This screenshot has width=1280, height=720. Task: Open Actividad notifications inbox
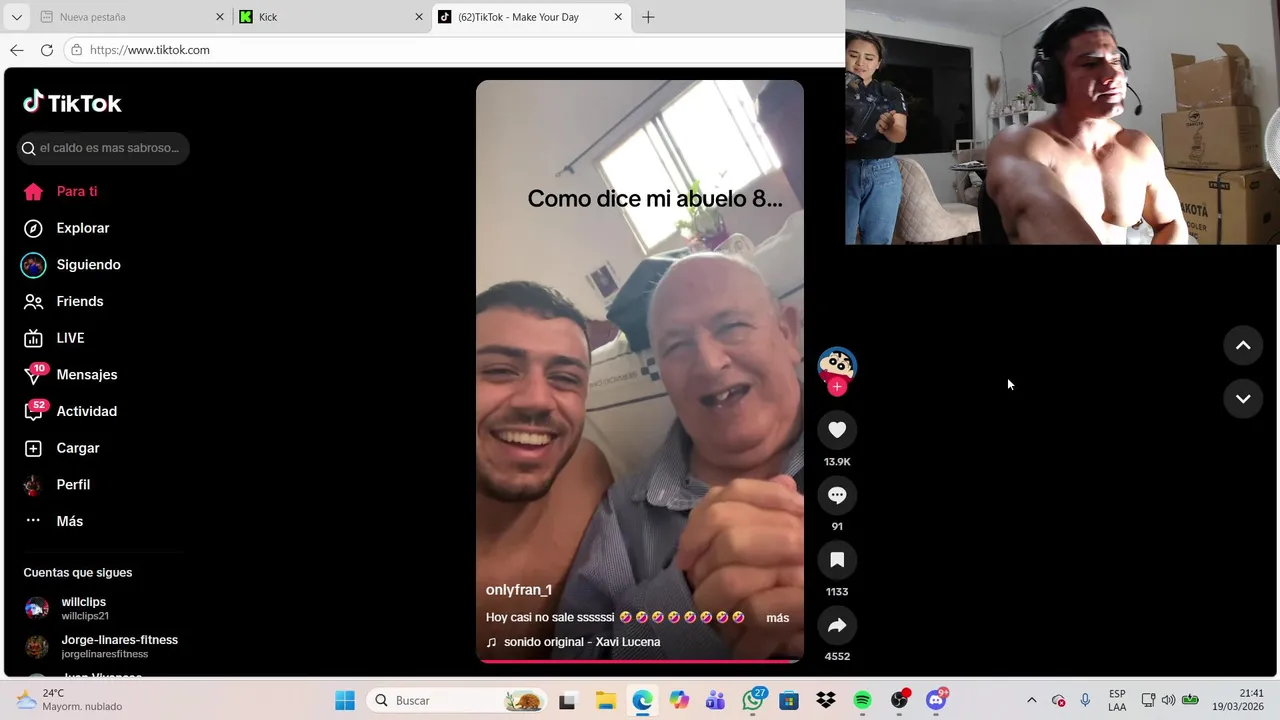click(x=70, y=411)
